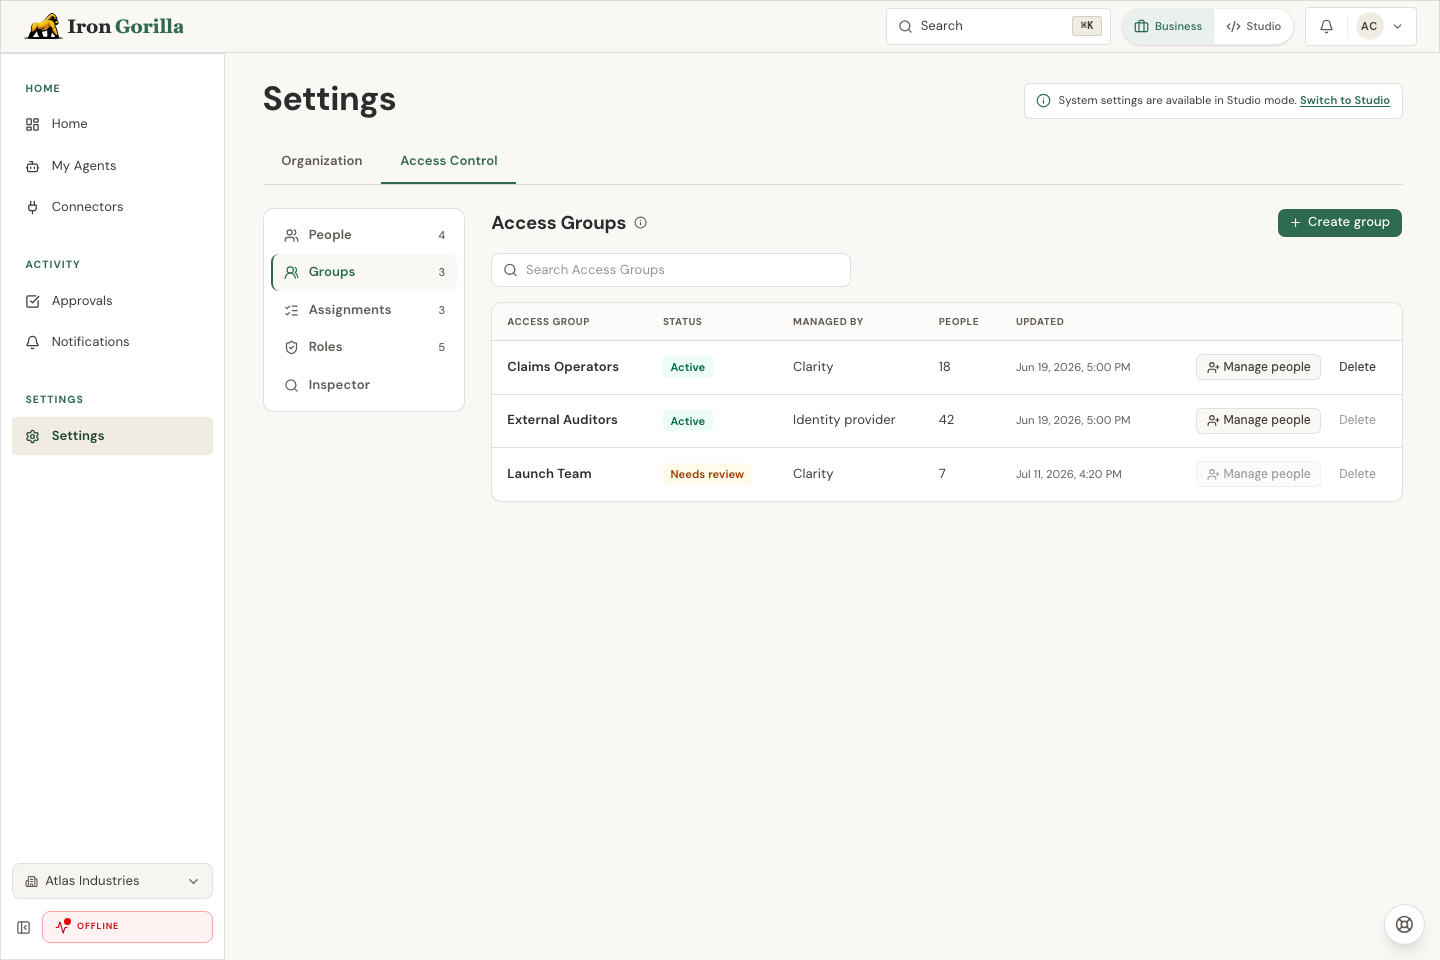Delete the Claims Operators group

pos(1357,367)
